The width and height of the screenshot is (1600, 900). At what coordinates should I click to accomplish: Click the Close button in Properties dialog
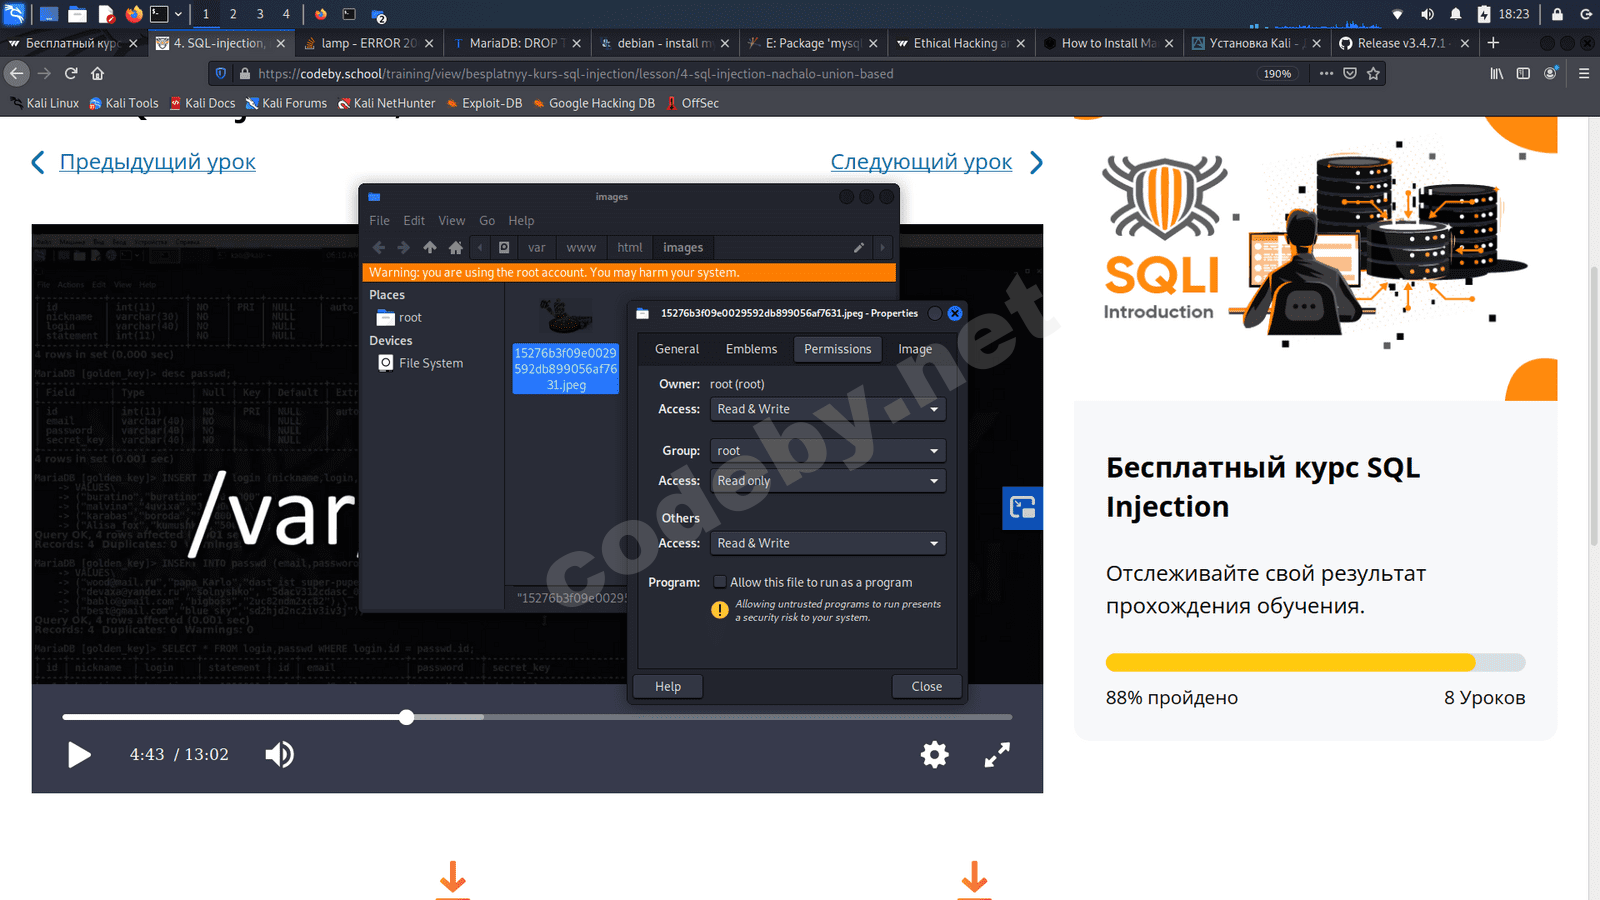point(926,687)
